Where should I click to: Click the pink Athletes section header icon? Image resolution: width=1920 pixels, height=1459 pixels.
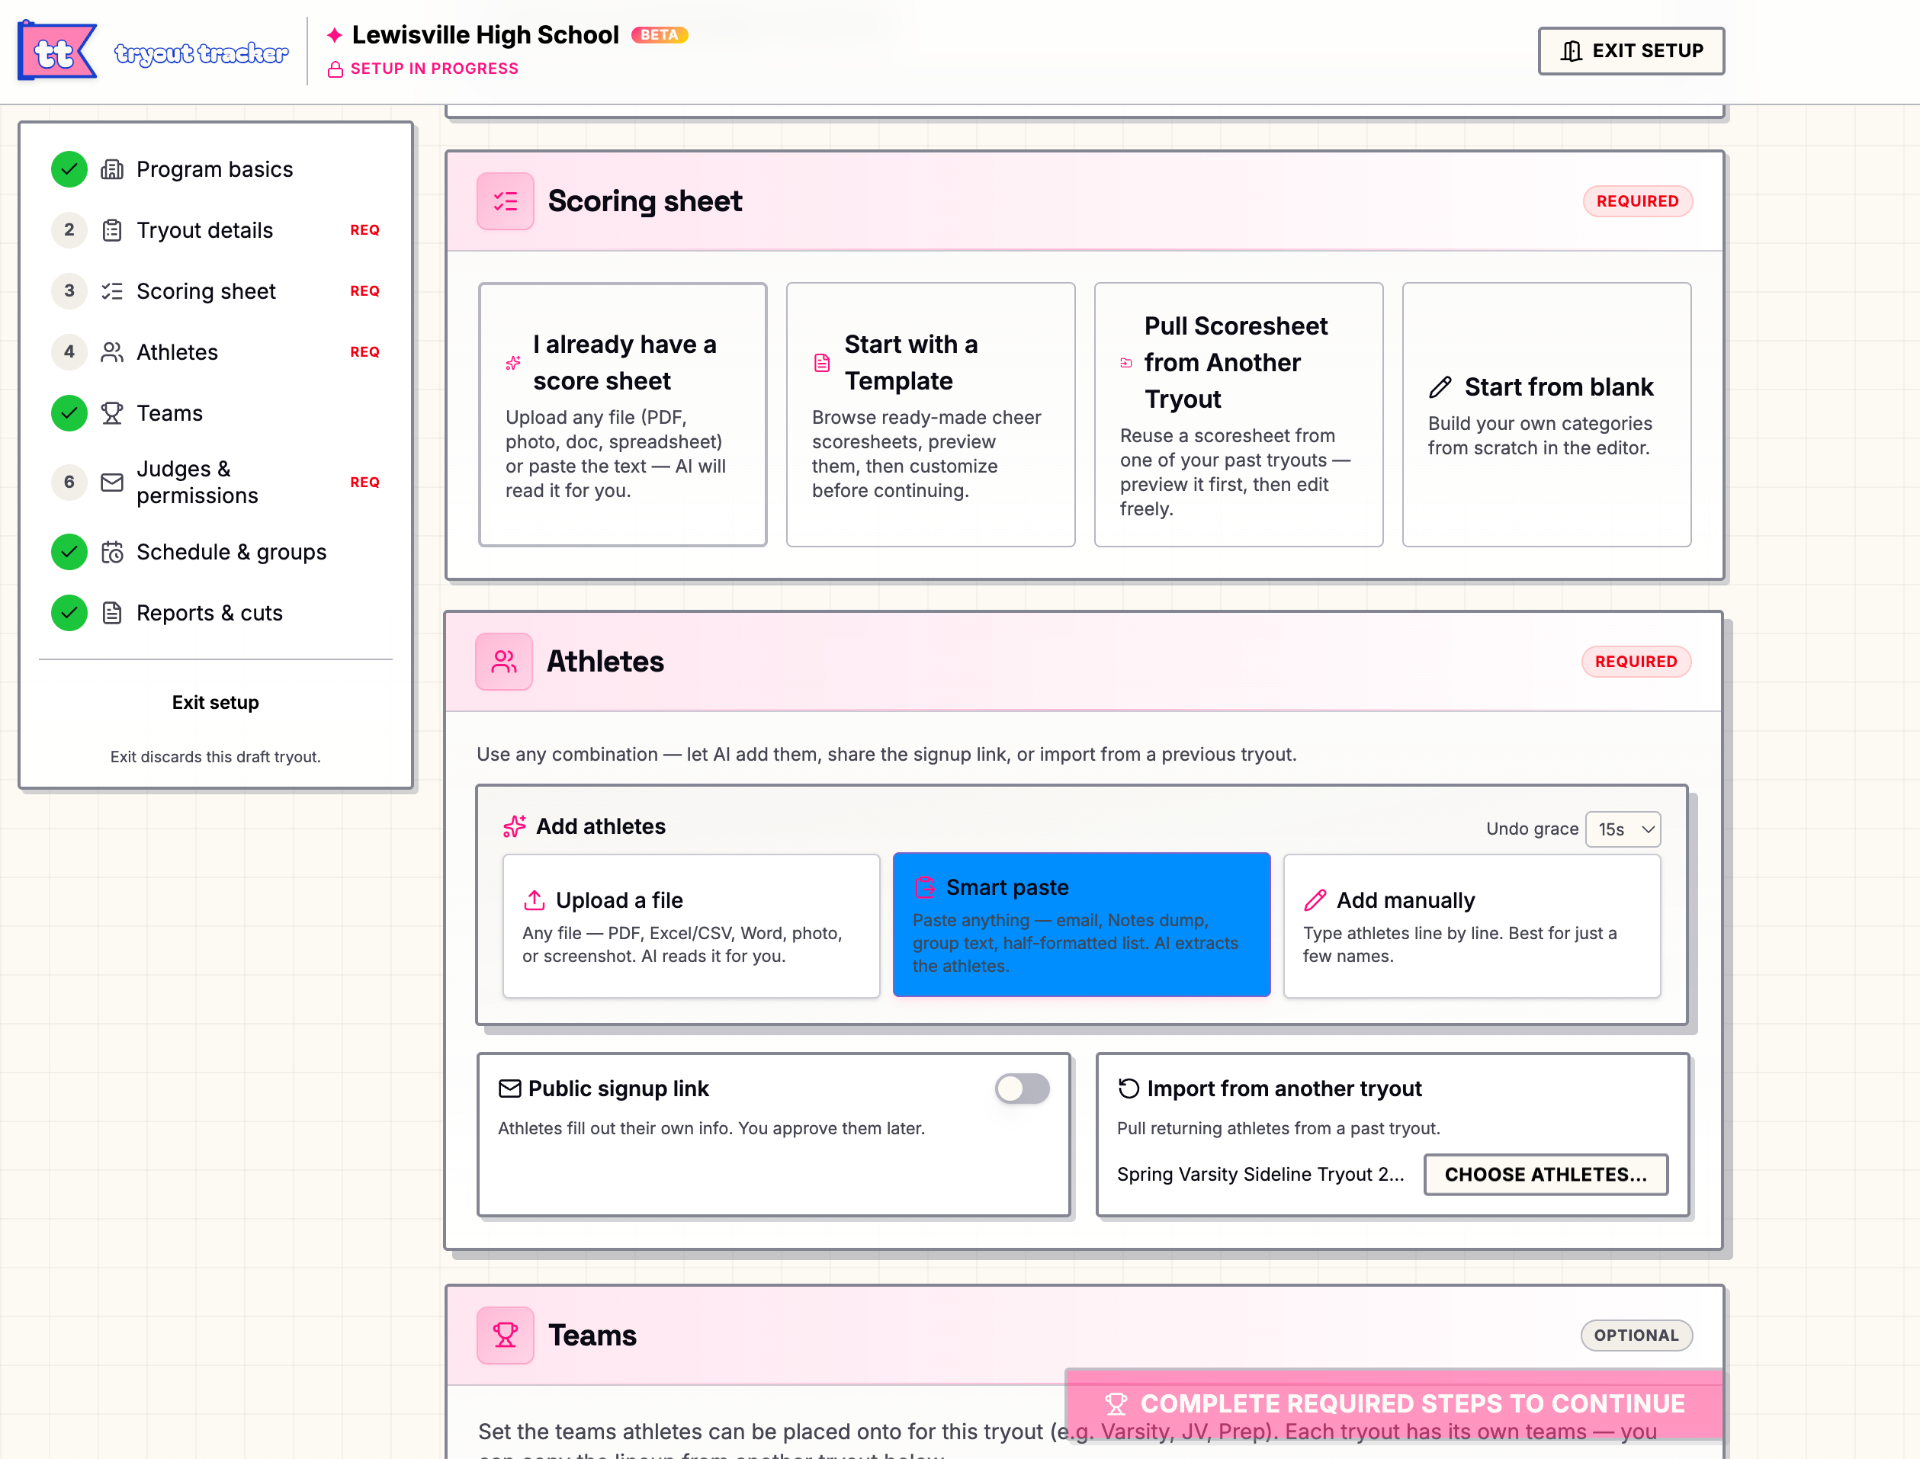tap(504, 661)
